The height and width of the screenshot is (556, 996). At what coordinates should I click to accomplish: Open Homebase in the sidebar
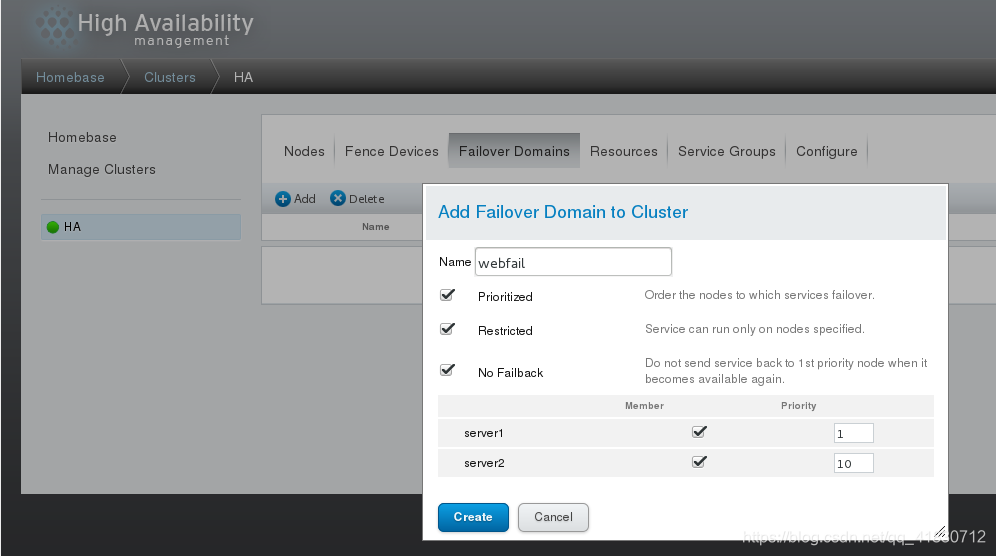point(82,137)
